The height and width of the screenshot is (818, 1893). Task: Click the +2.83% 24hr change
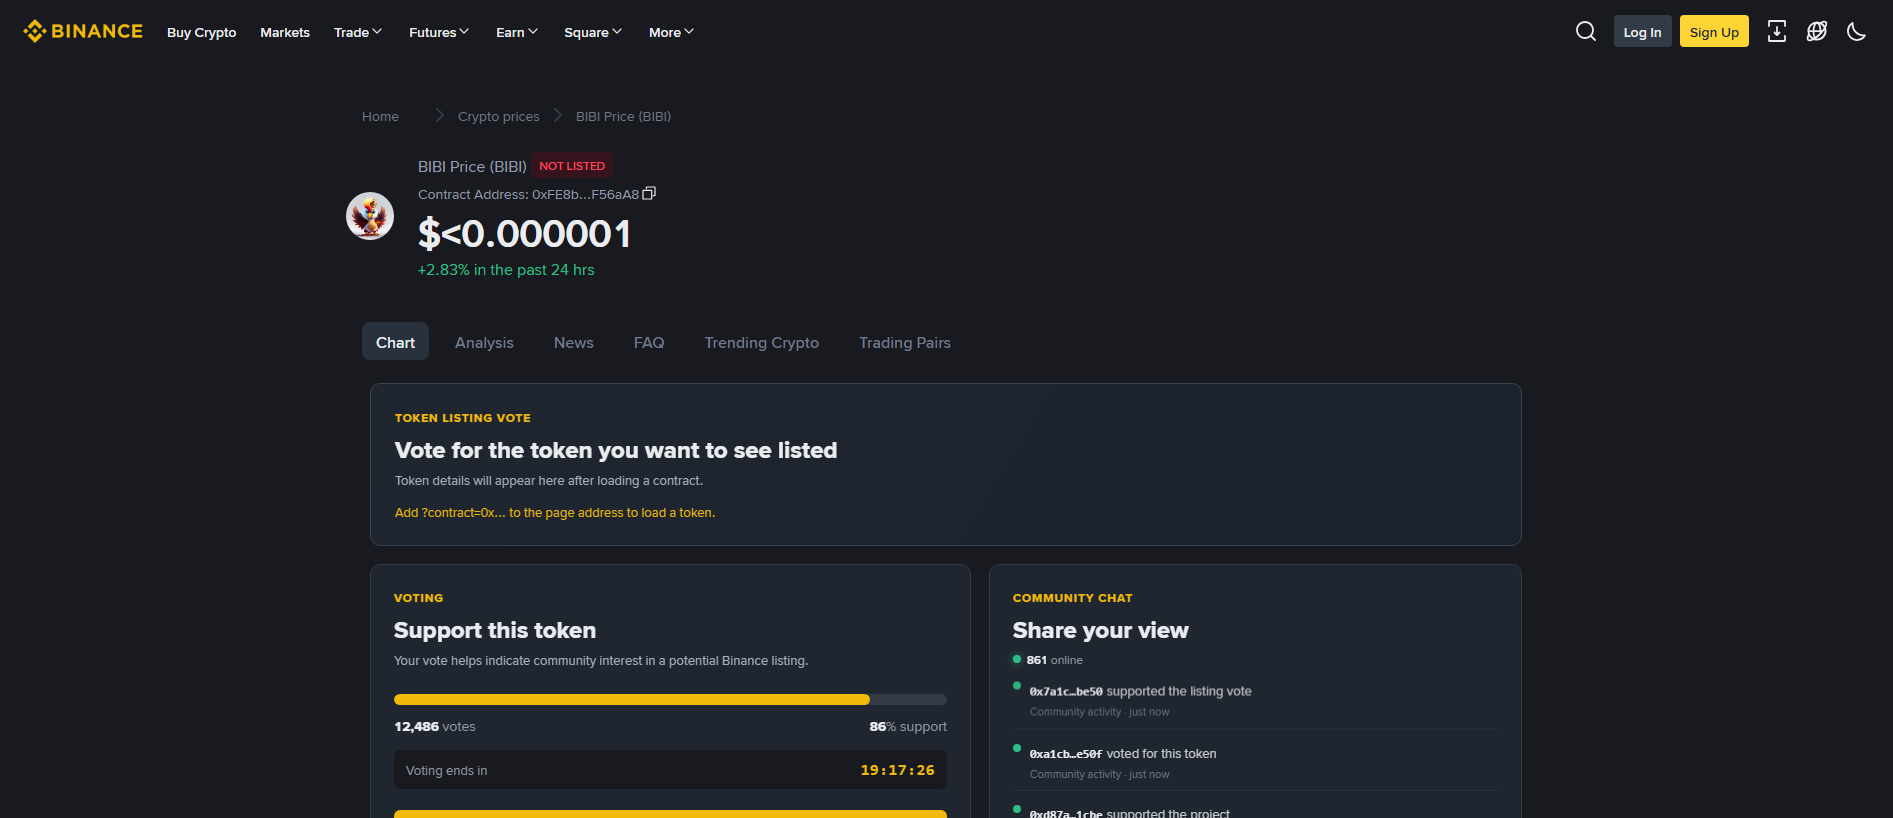click(x=506, y=270)
